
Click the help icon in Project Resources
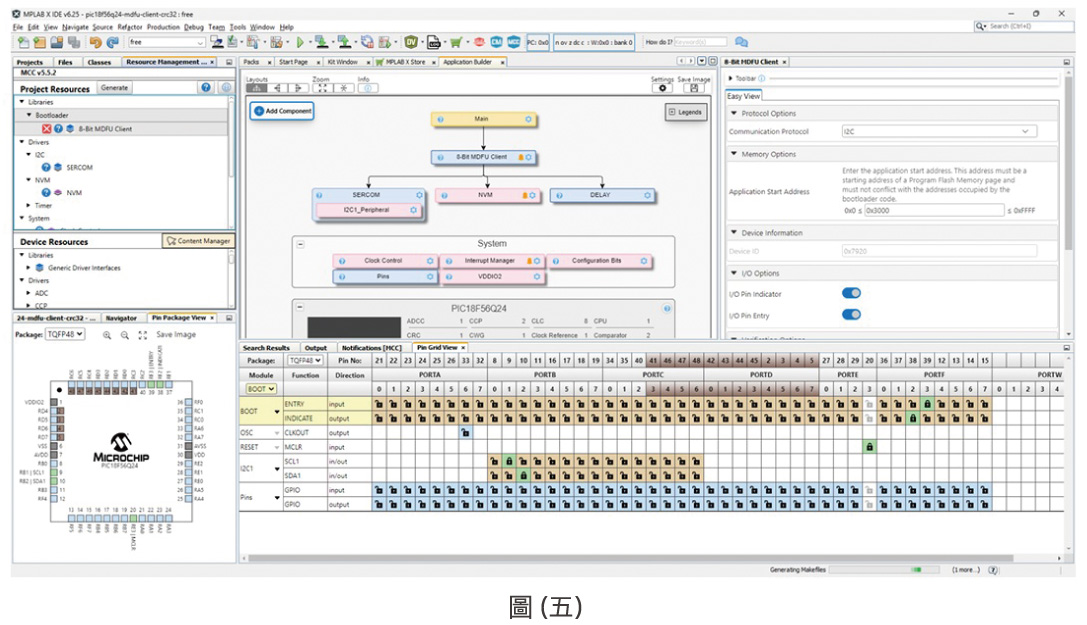click(x=206, y=88)
